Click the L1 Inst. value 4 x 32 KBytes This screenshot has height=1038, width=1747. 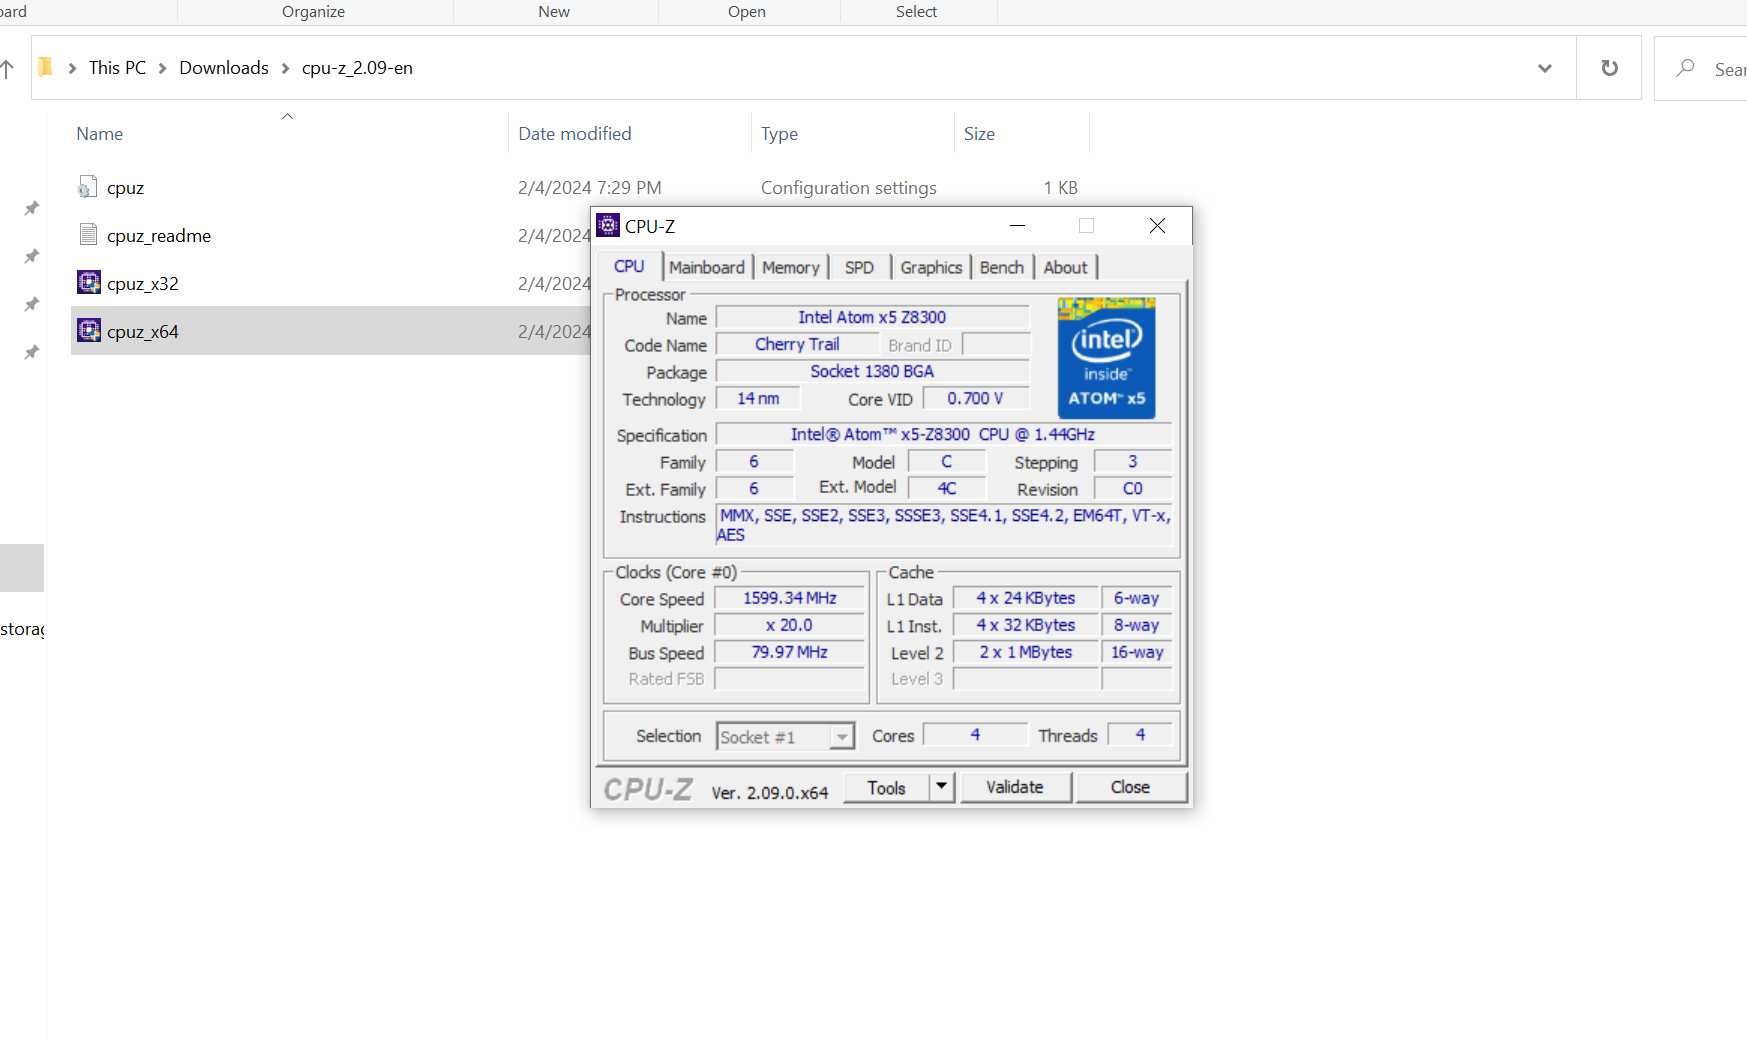1026,625
